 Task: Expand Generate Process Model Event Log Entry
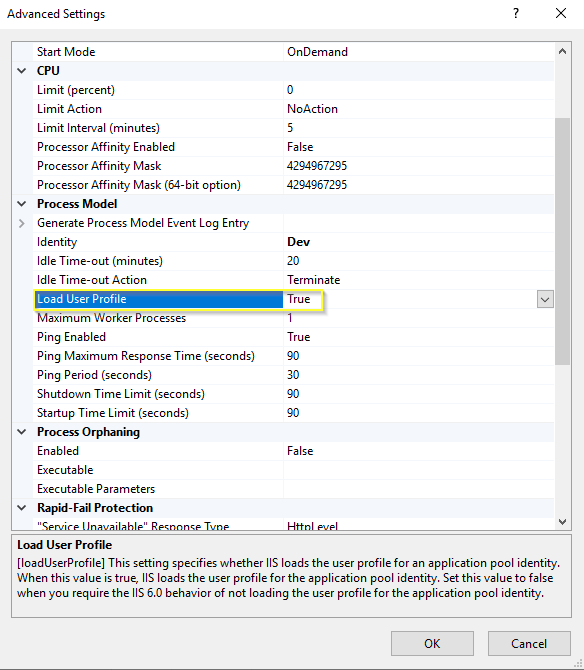tap(22, 223)
